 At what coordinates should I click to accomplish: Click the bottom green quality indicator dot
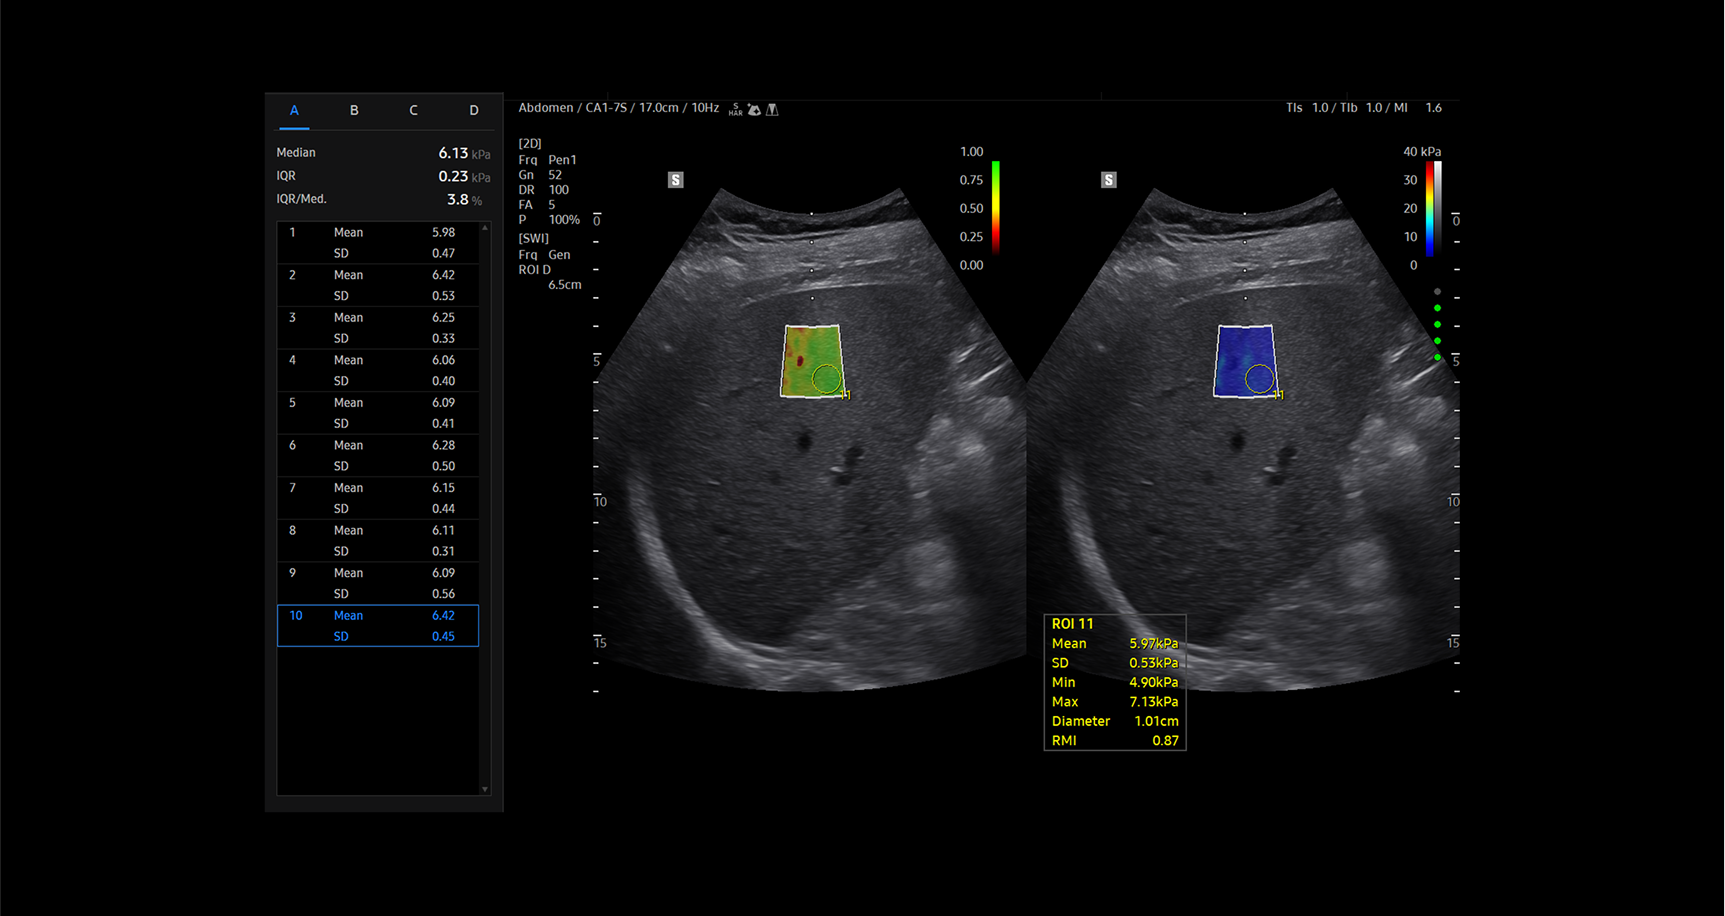pos(1437,357)
